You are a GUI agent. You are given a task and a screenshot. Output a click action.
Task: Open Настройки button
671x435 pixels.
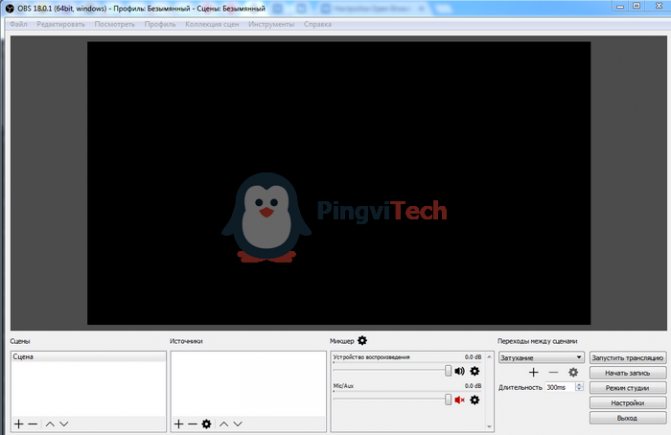(627, 403)
